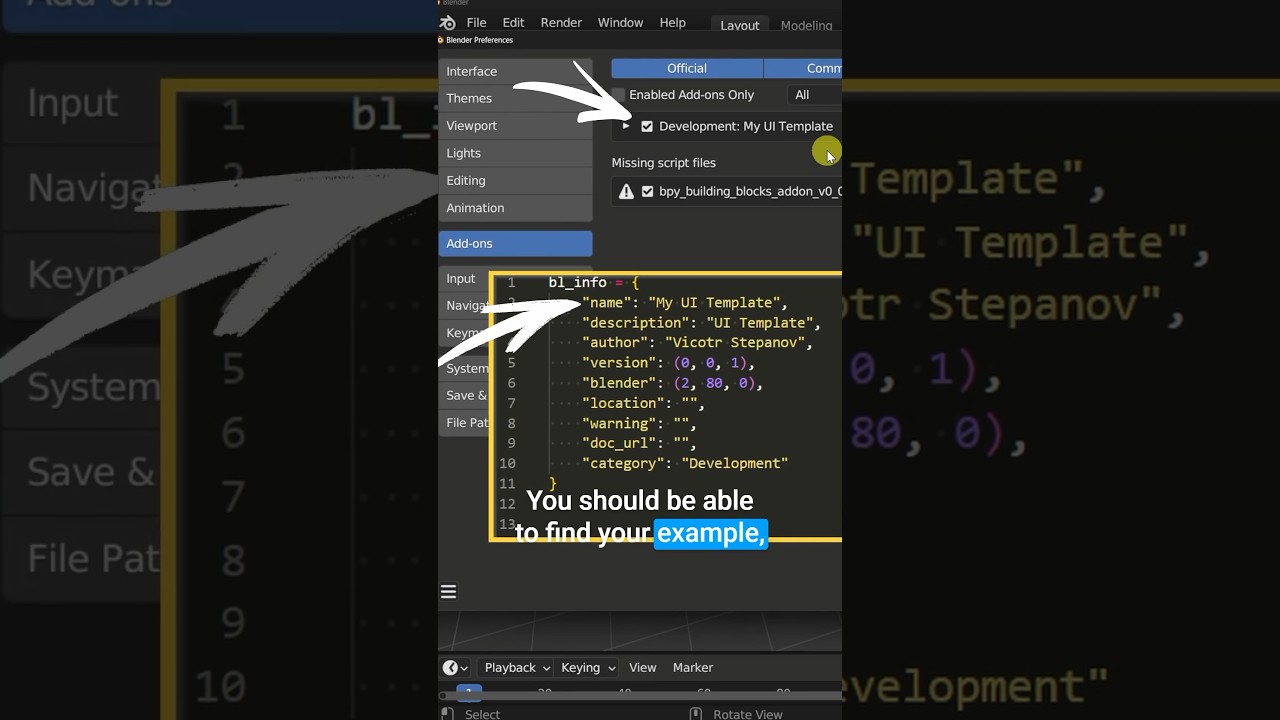Click 'Development: My UI Template' add-on name
The width and height of the screenshot is (1280, 720).
[746, 126]
